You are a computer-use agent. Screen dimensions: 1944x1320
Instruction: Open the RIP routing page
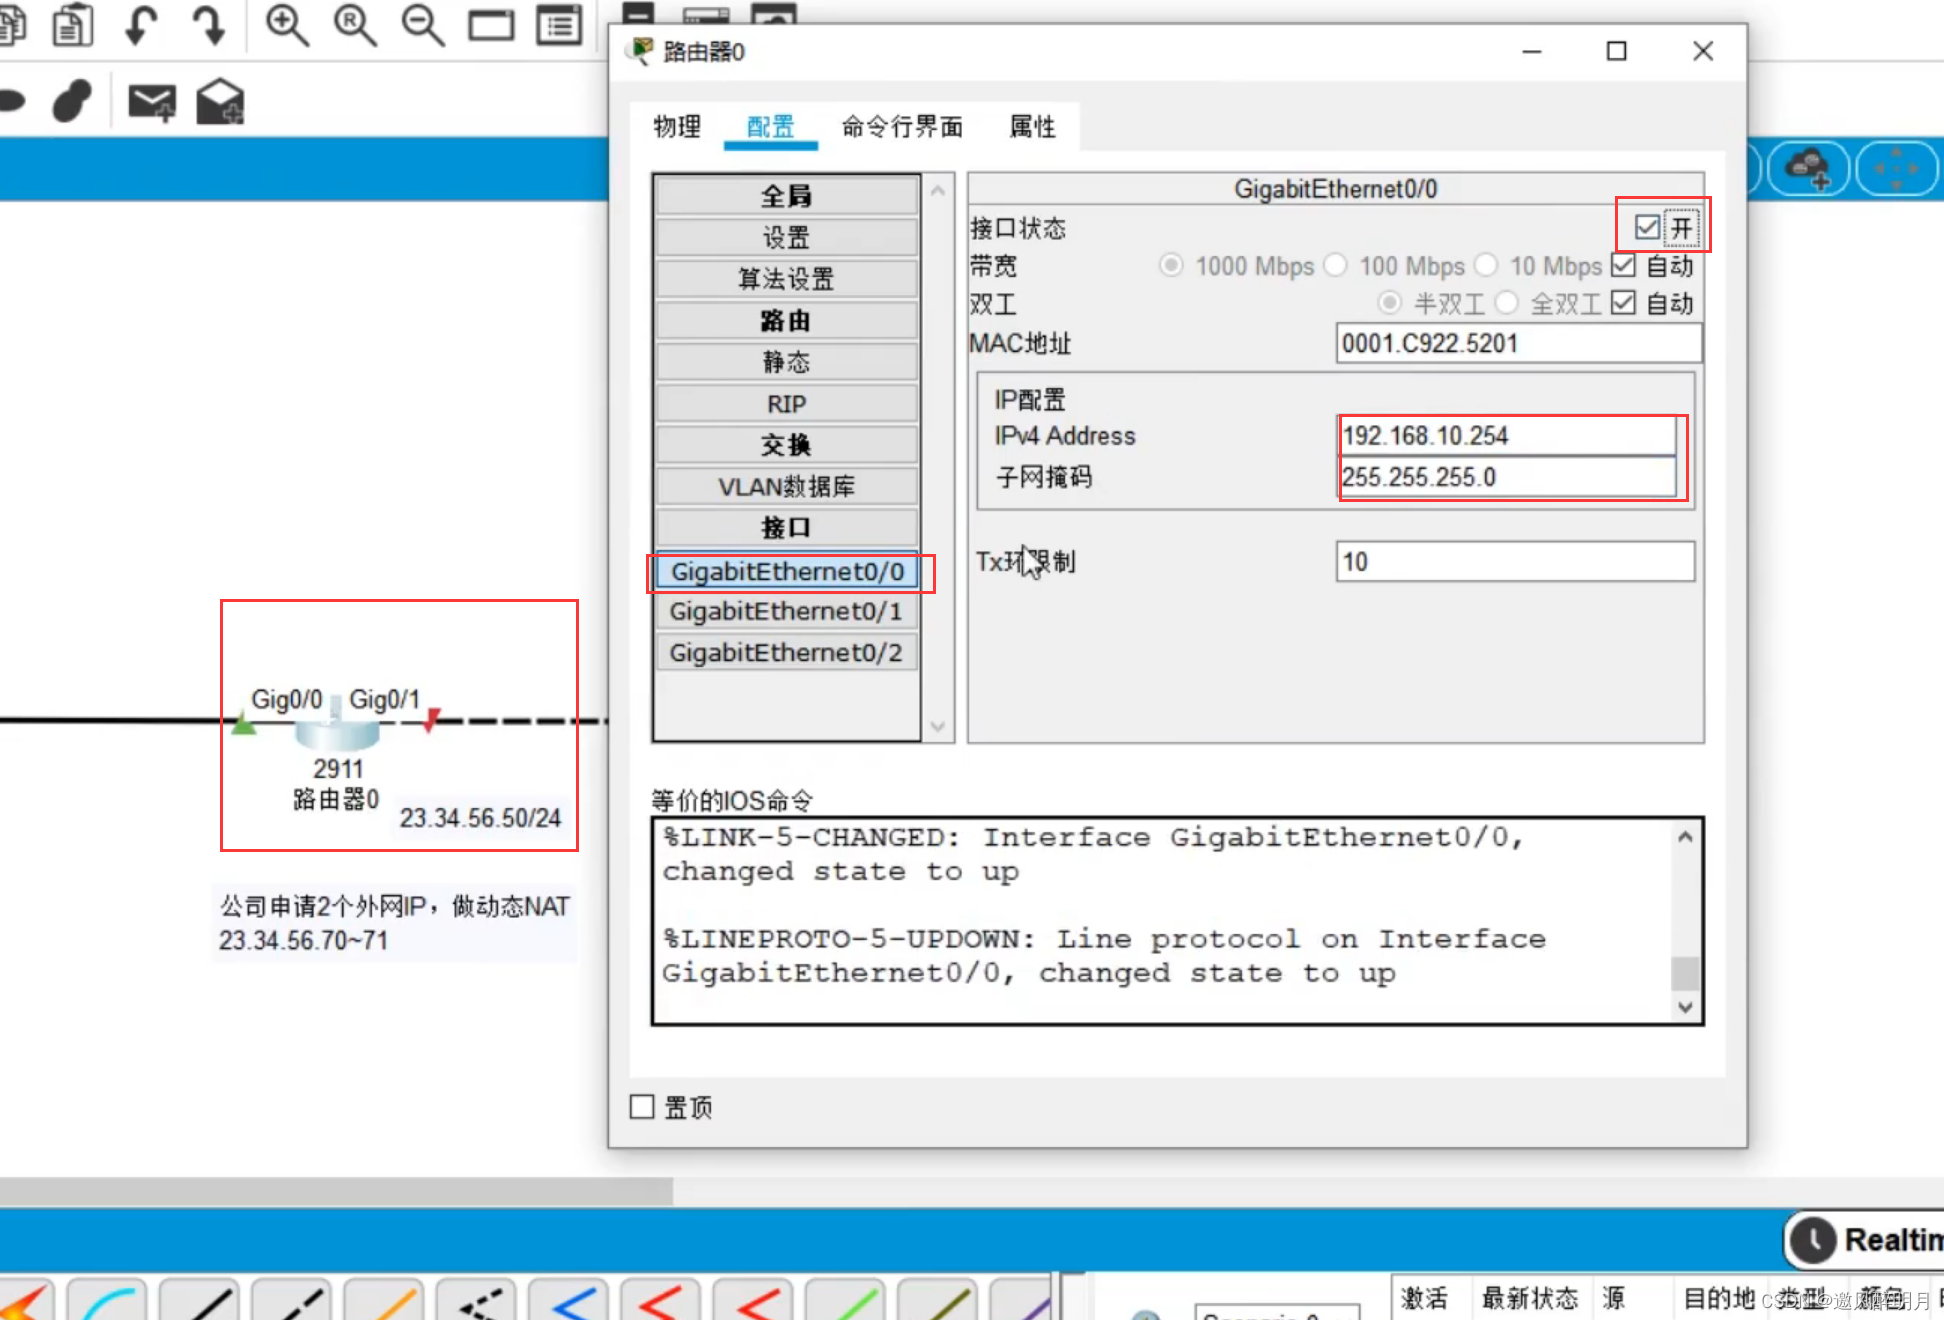(x=786, y=404)
